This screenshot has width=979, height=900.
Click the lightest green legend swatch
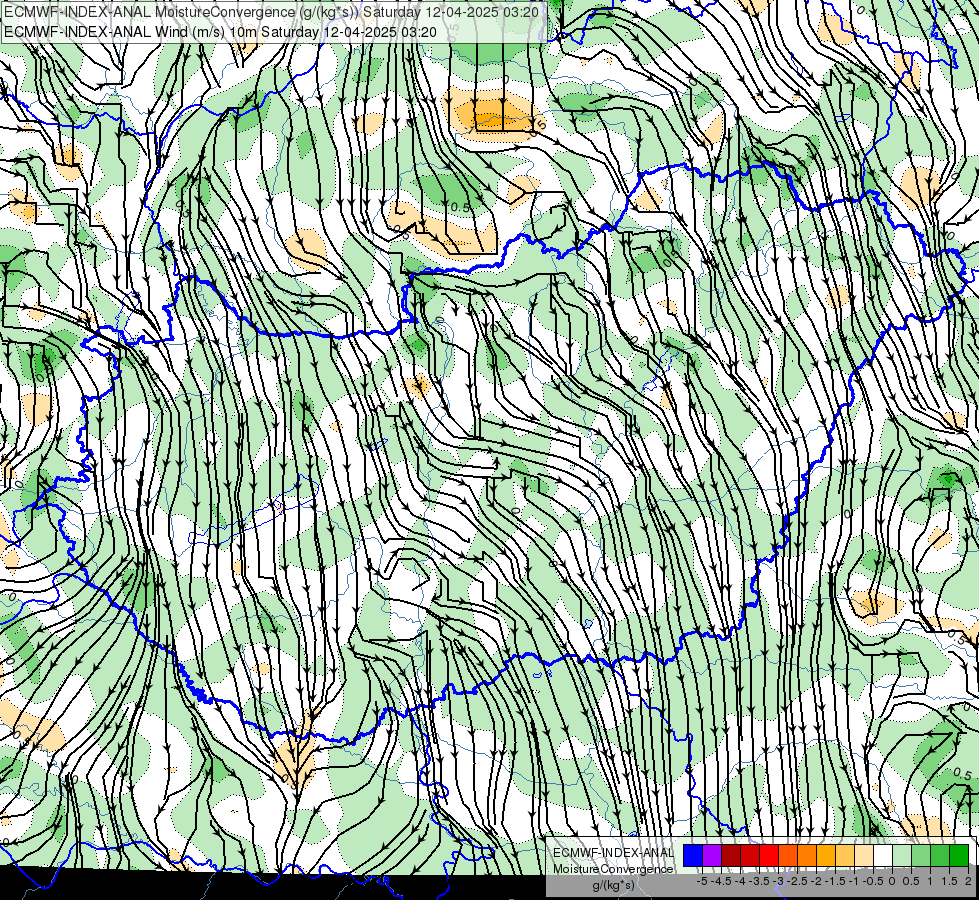[902, 855]
